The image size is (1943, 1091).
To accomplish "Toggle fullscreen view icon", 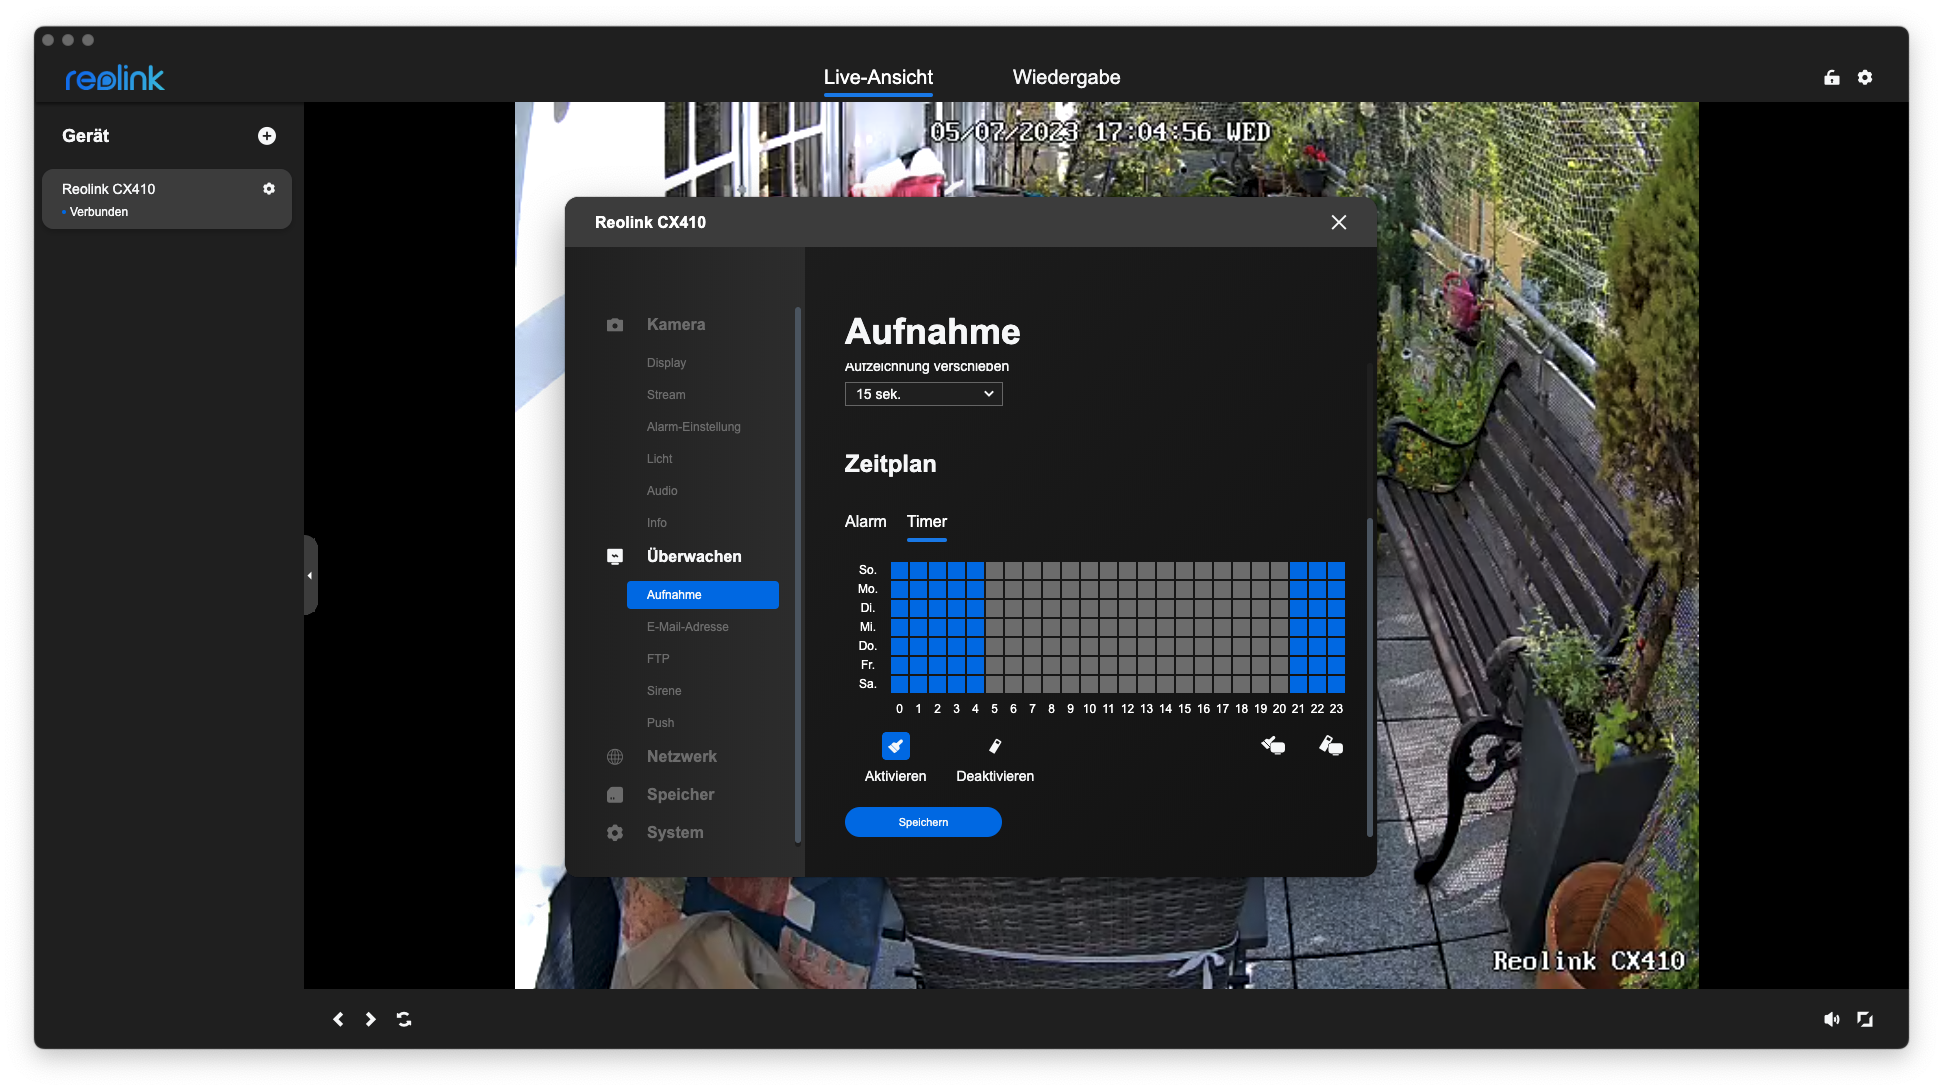I will 1865,1019.
